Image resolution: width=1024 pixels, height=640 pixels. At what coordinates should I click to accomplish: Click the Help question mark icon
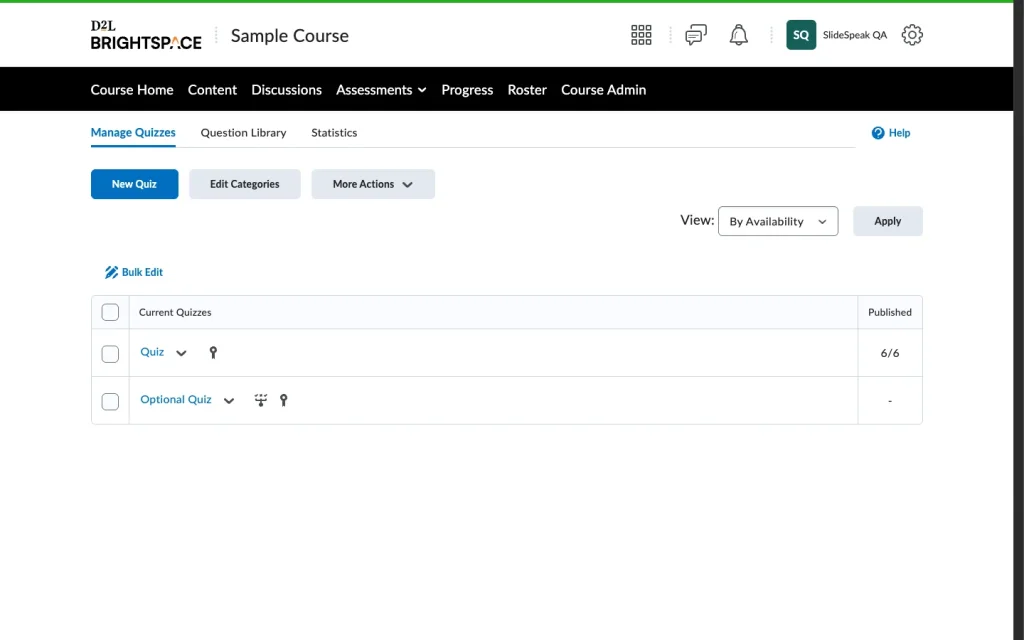click(x=878, y=133)
